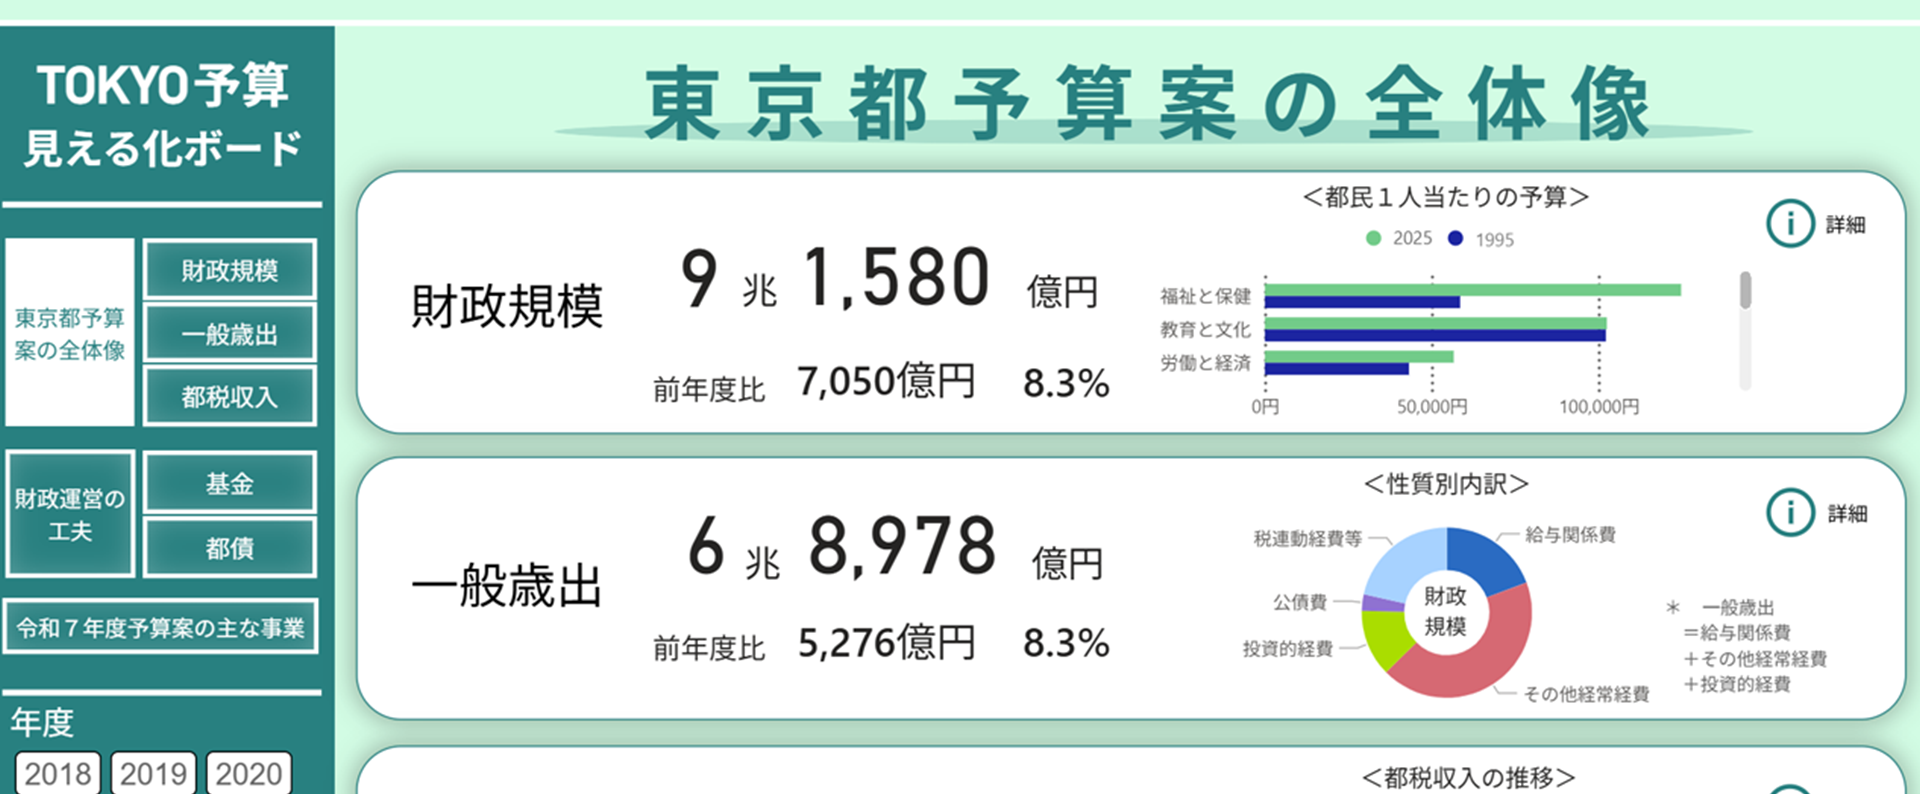Screen dimensions: 1920x794
Task: Select the 一般歳出 sidebar button
Action: click(230, 334)
